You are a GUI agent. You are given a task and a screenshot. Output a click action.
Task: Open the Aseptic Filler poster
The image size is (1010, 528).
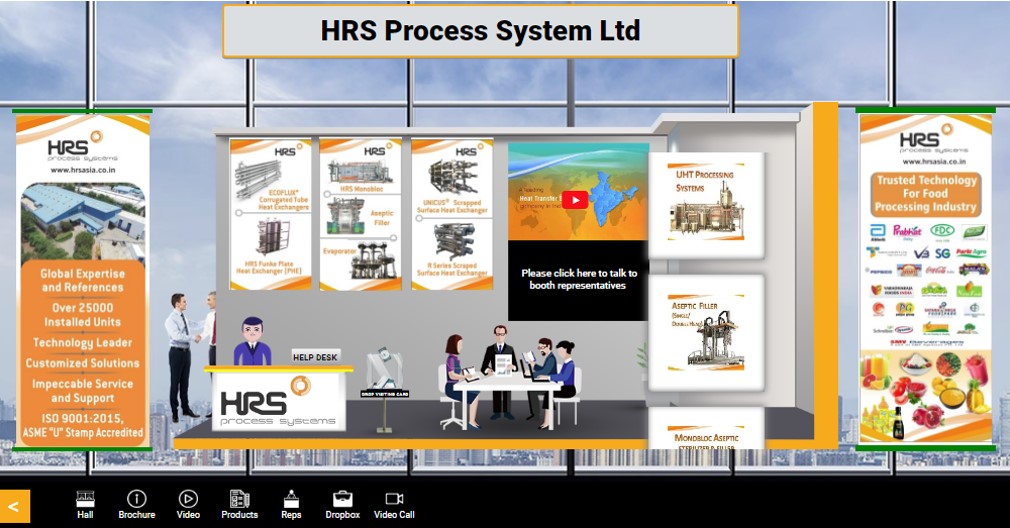tap(706, 333)
